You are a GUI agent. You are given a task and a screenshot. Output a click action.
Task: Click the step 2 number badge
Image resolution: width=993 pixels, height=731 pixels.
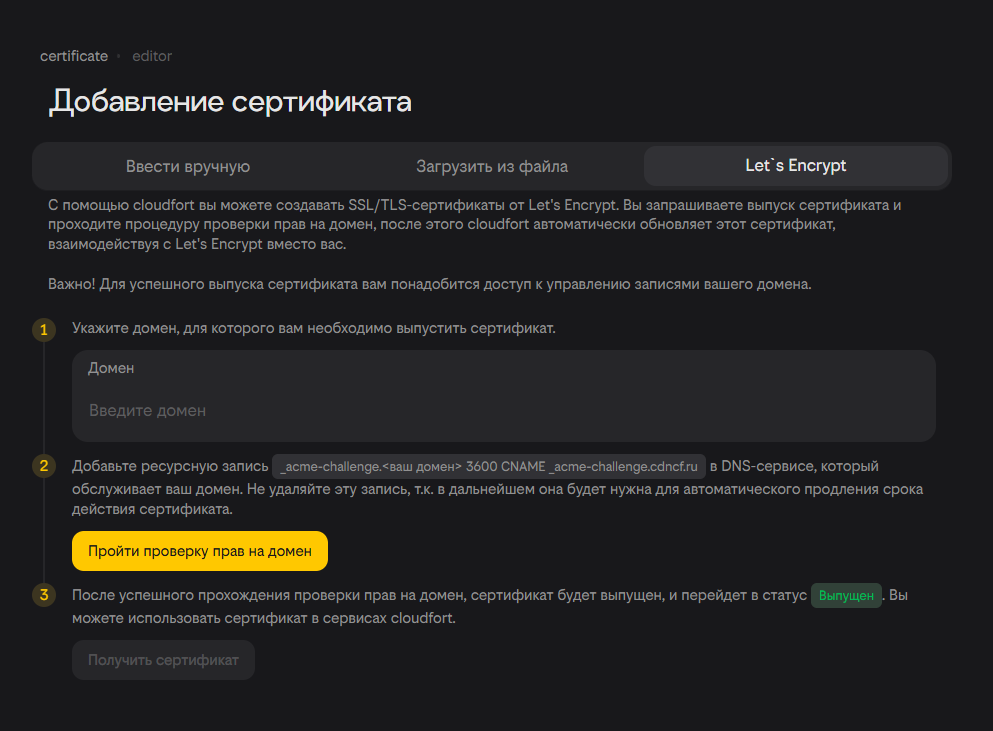point(43,466)
